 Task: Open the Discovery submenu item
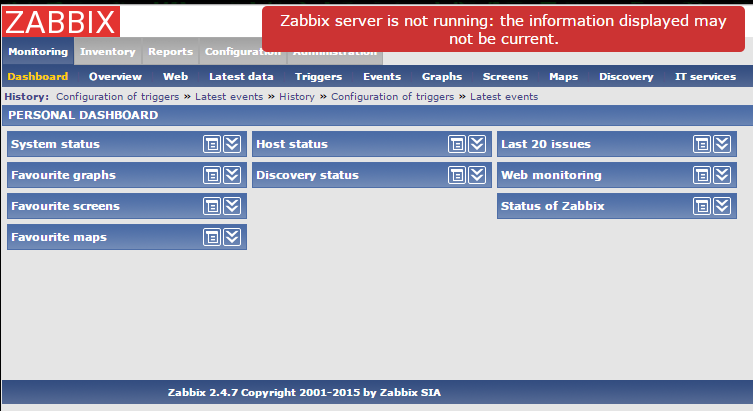point(626,76)
